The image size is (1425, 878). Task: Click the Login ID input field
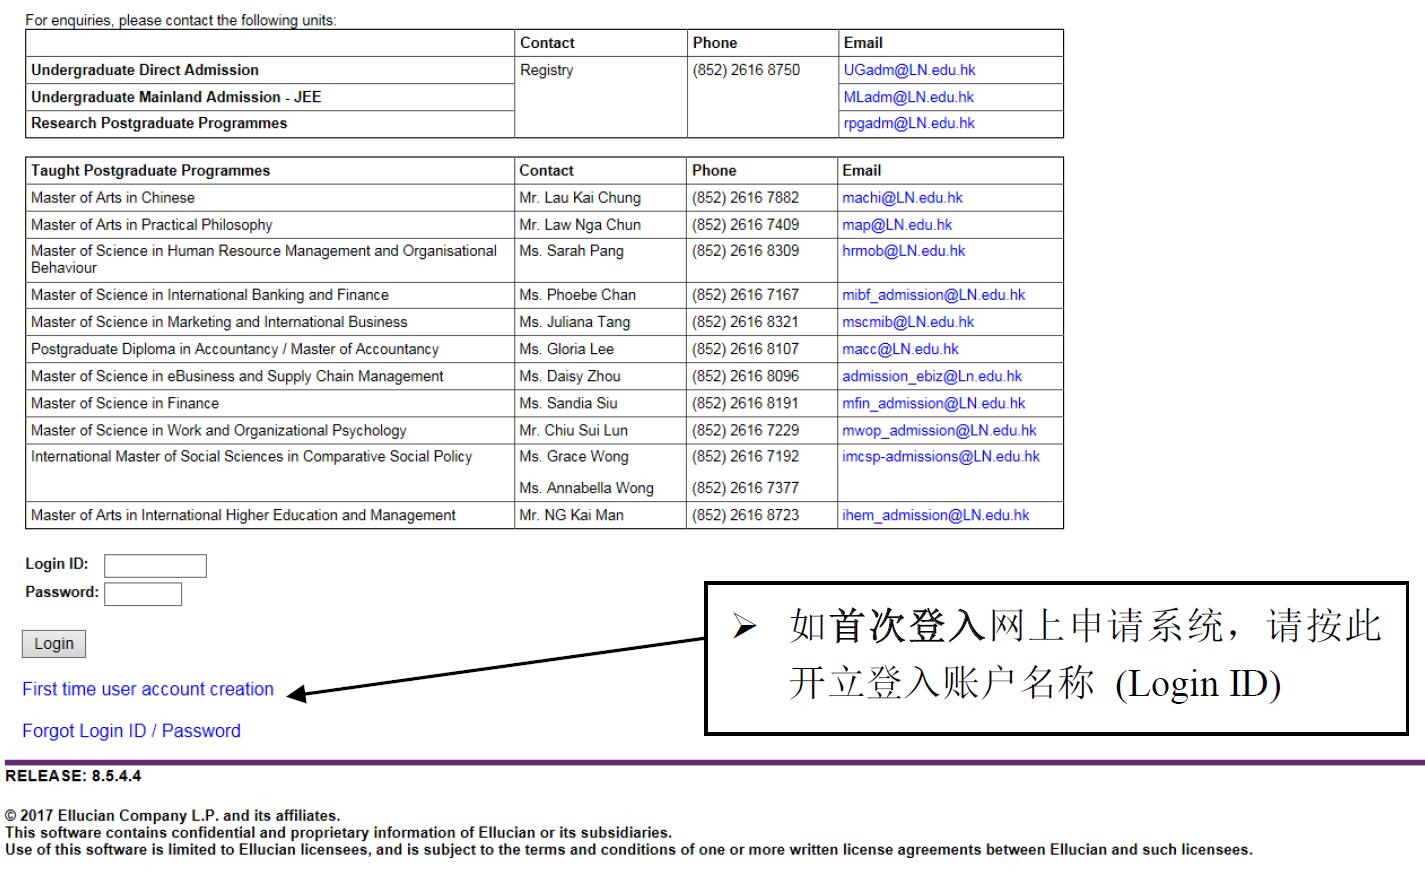(x=155, y=566)
